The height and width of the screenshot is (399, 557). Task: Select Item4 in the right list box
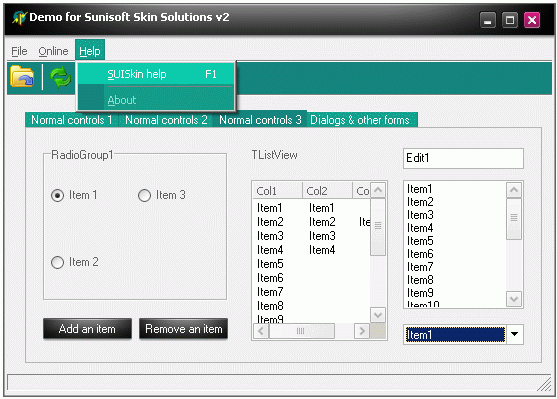420,228
